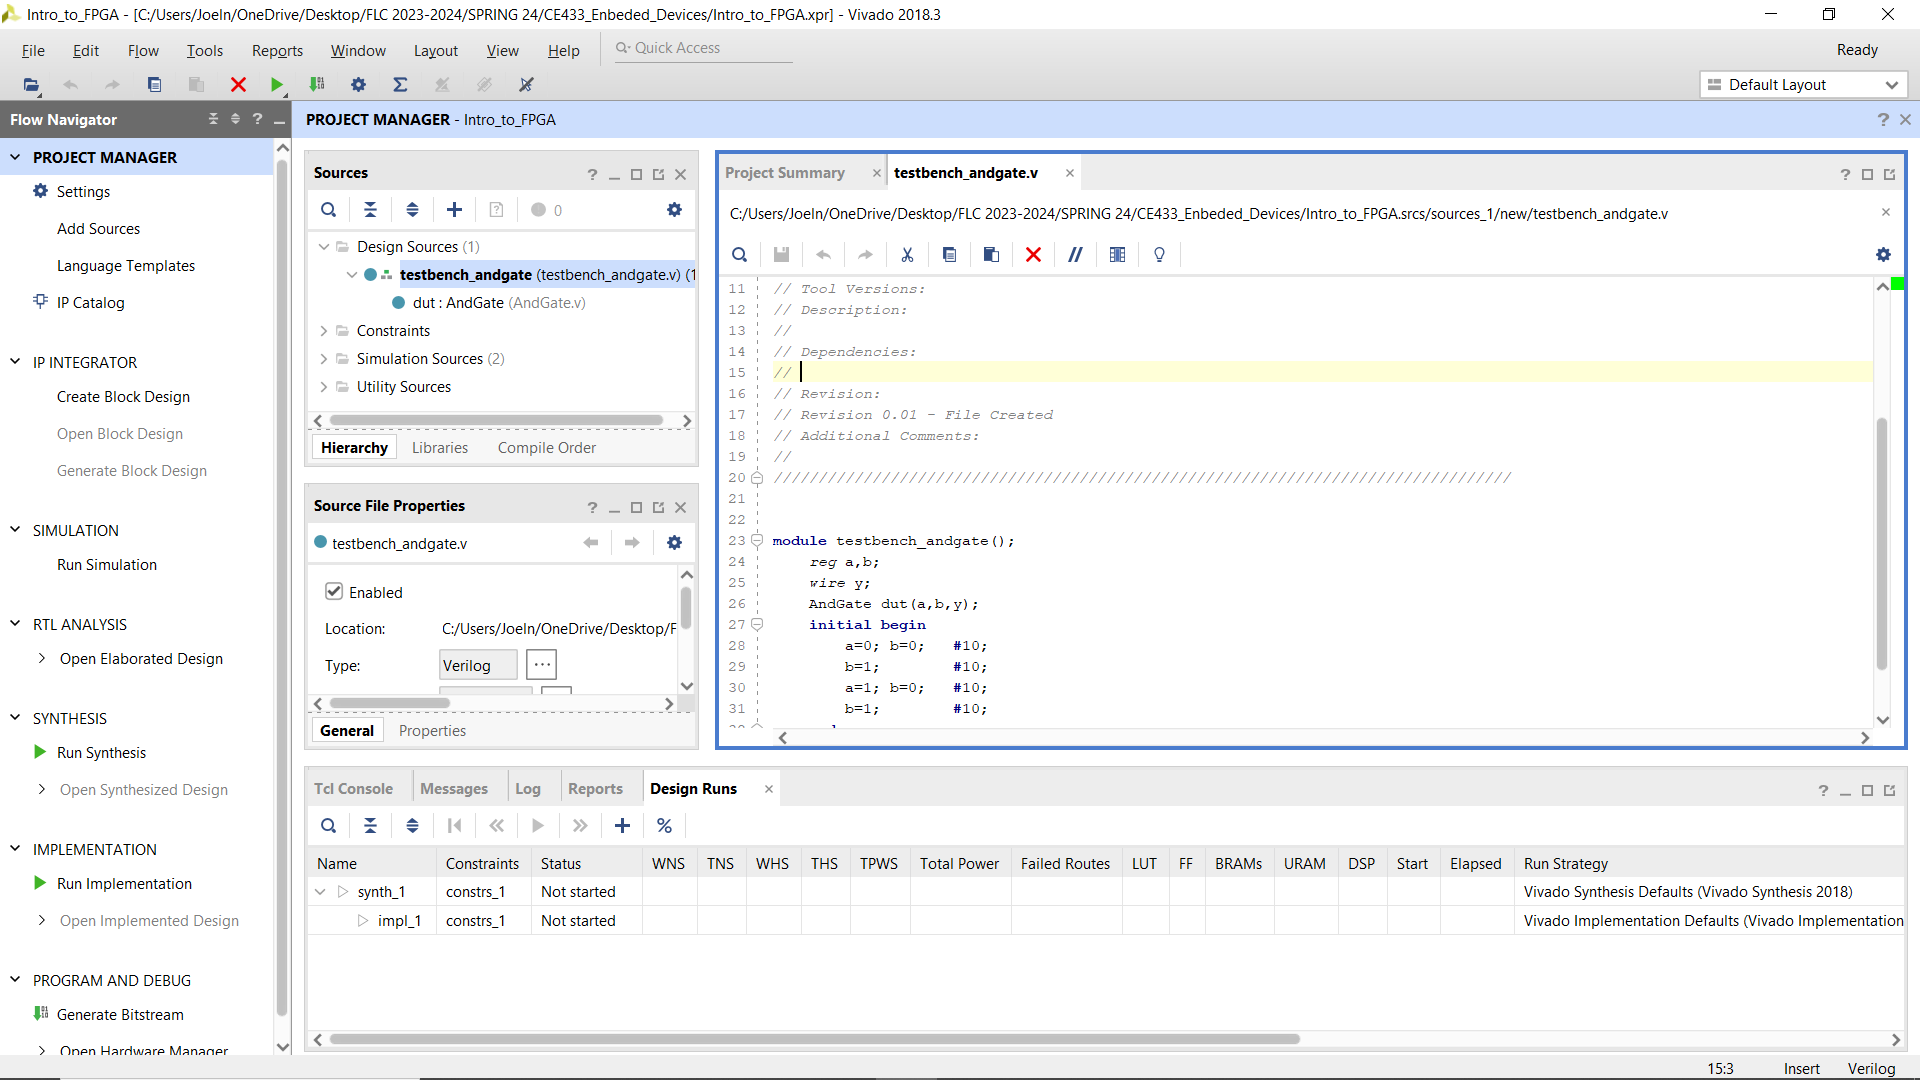Screen dimensions: 1920x1080
Task: Collapse the synth_1 run row
Action: [320, 891]
